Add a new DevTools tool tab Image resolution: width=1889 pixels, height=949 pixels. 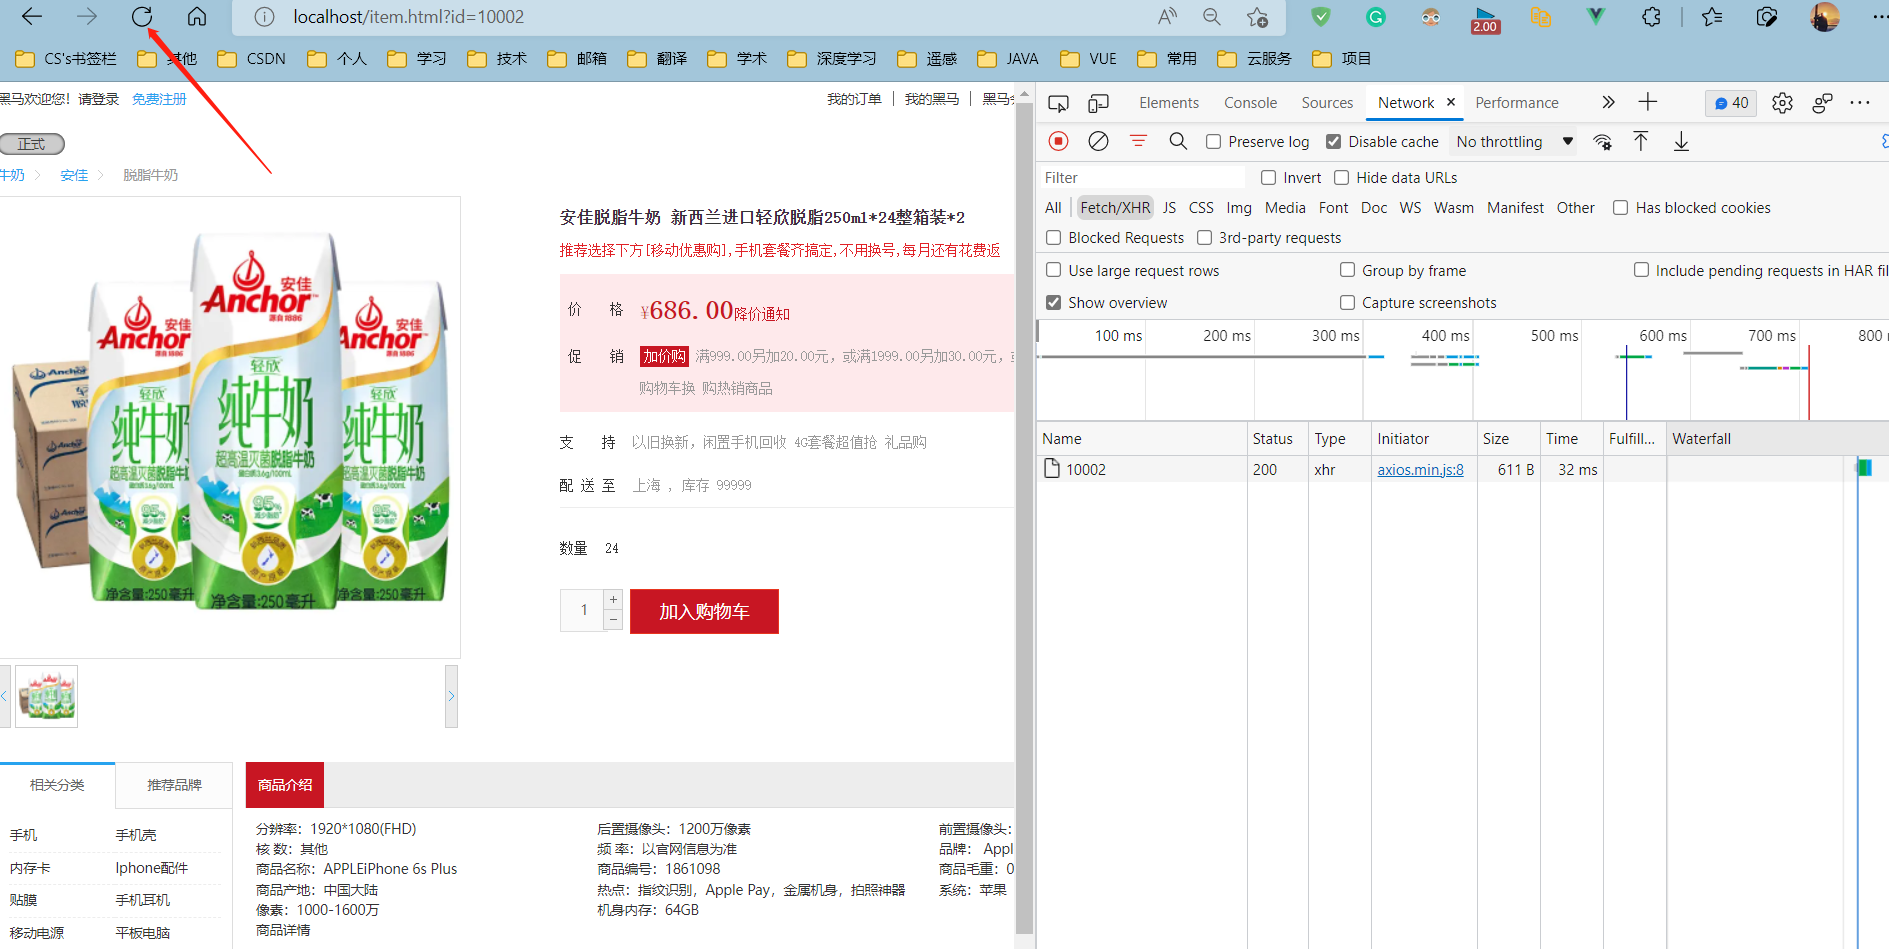pos(1648,102)
